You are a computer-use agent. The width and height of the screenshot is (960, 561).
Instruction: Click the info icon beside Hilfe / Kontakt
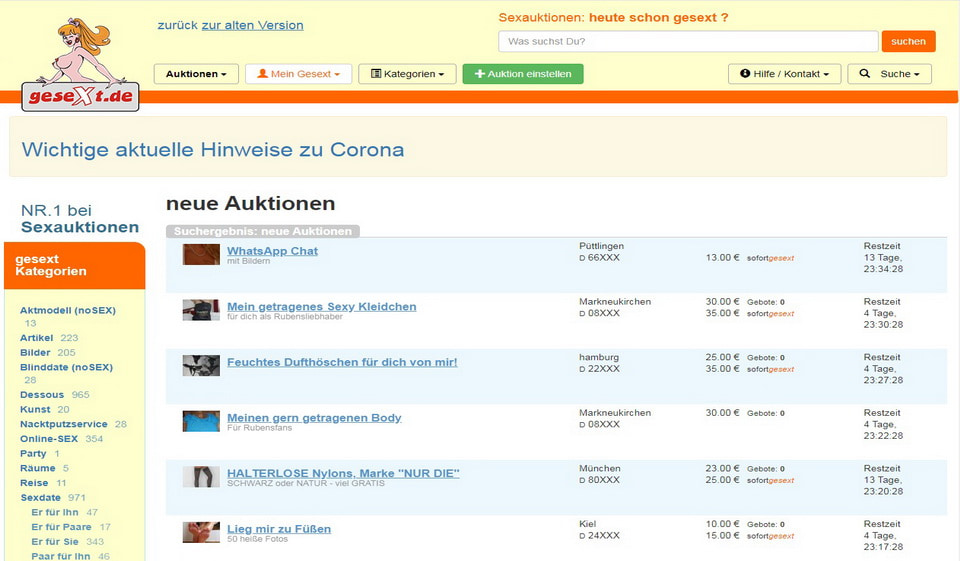coord(745,74)
